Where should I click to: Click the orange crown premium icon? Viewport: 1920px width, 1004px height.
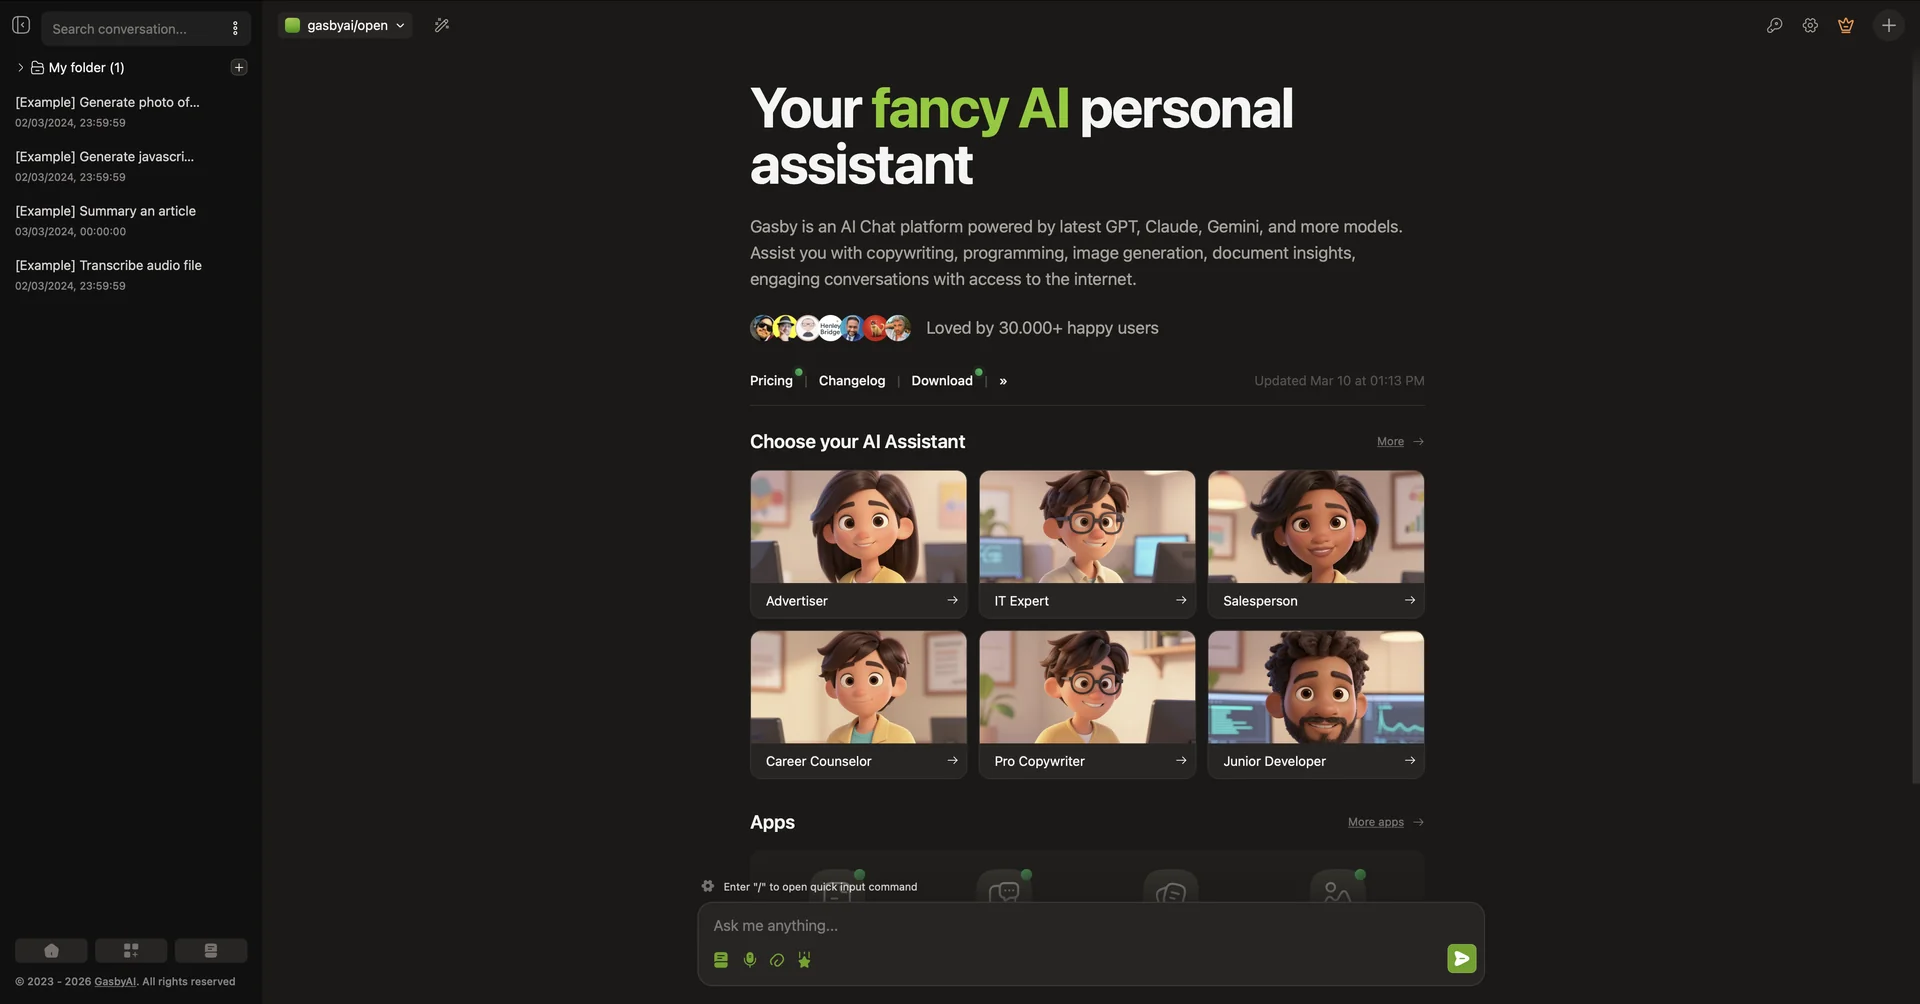(1846, 25)
